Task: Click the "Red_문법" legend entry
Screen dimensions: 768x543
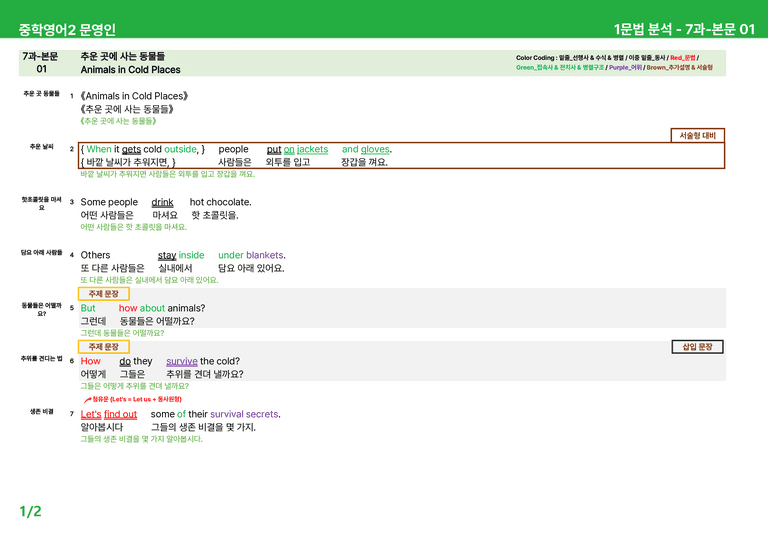Action: pos(682,58)
